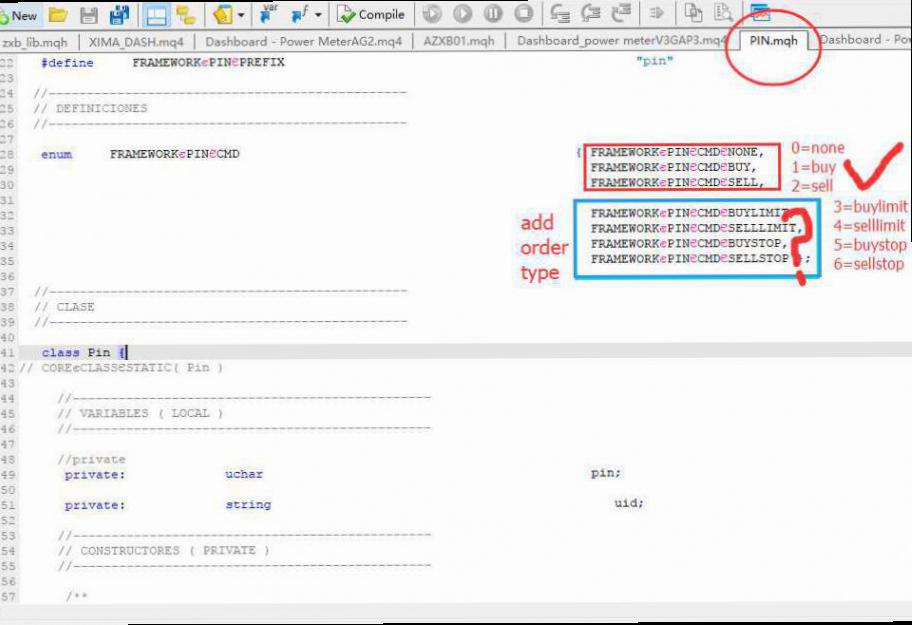Select the PIN.mqh tab
This screenshot has width=912, height=625.
[774, 41]
